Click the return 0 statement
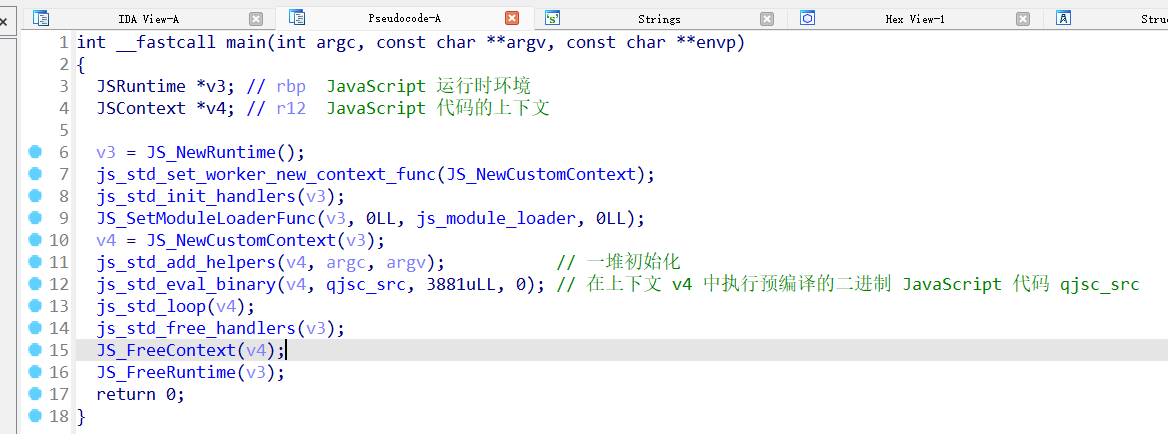 [140, 395]
